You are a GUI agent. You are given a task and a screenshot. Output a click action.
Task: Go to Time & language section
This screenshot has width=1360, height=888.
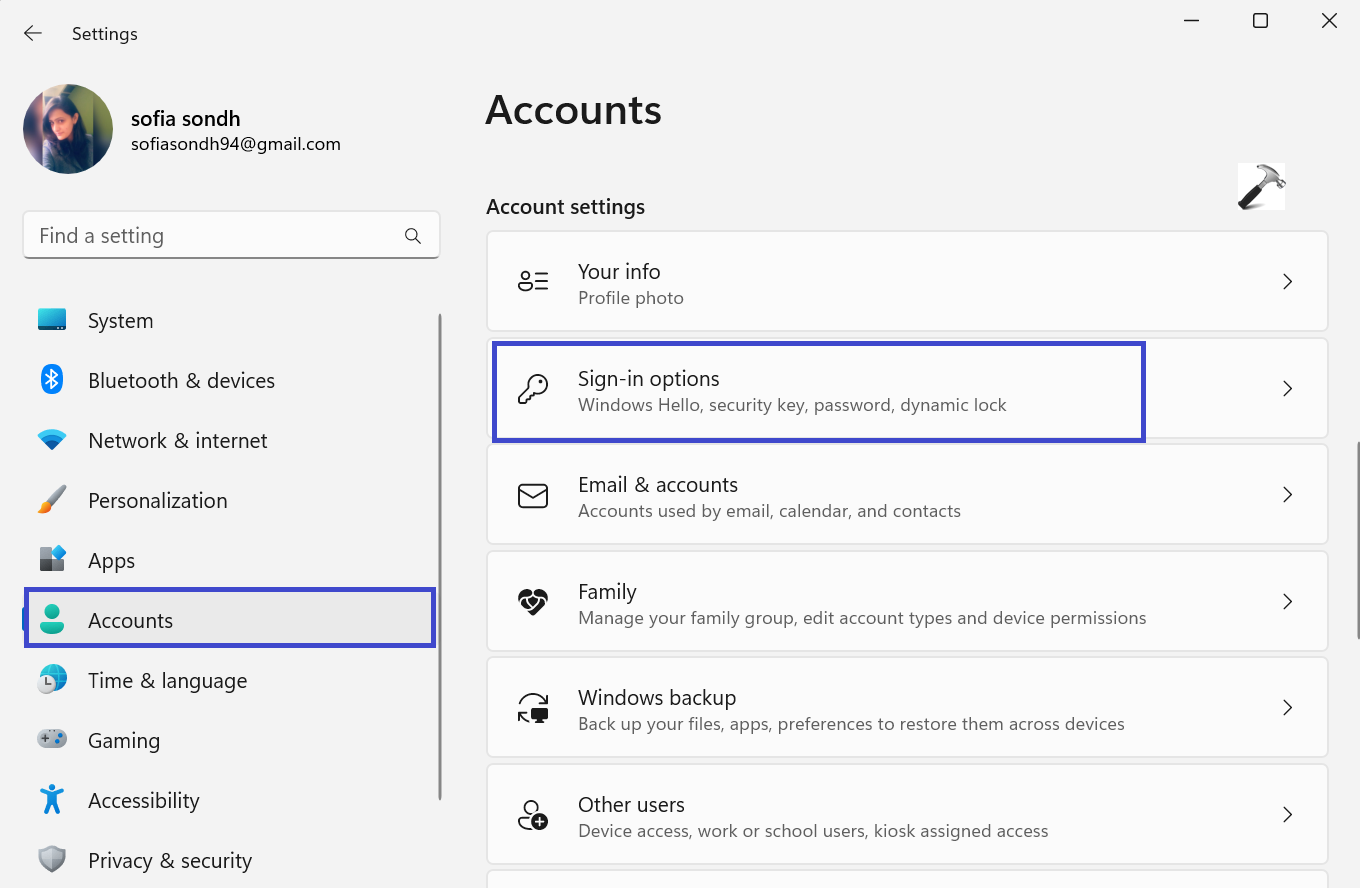(167, 681)
